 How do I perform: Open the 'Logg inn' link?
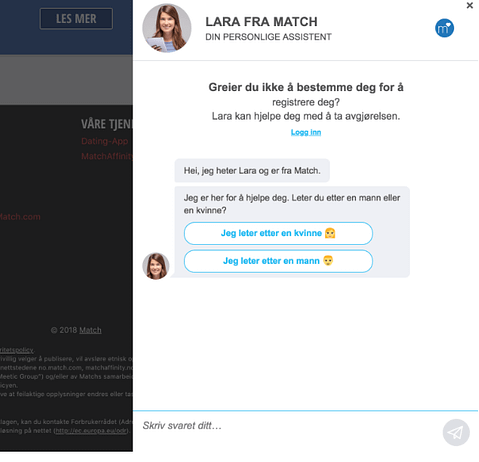[x=306, y=132]
